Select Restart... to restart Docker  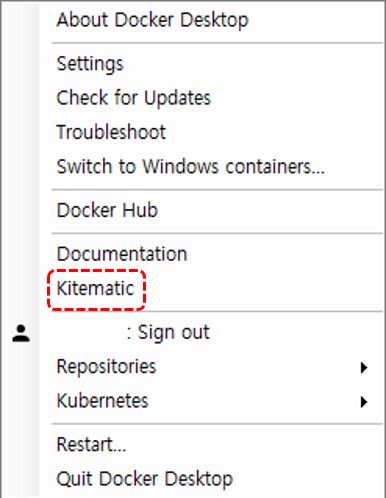point(91,445)
